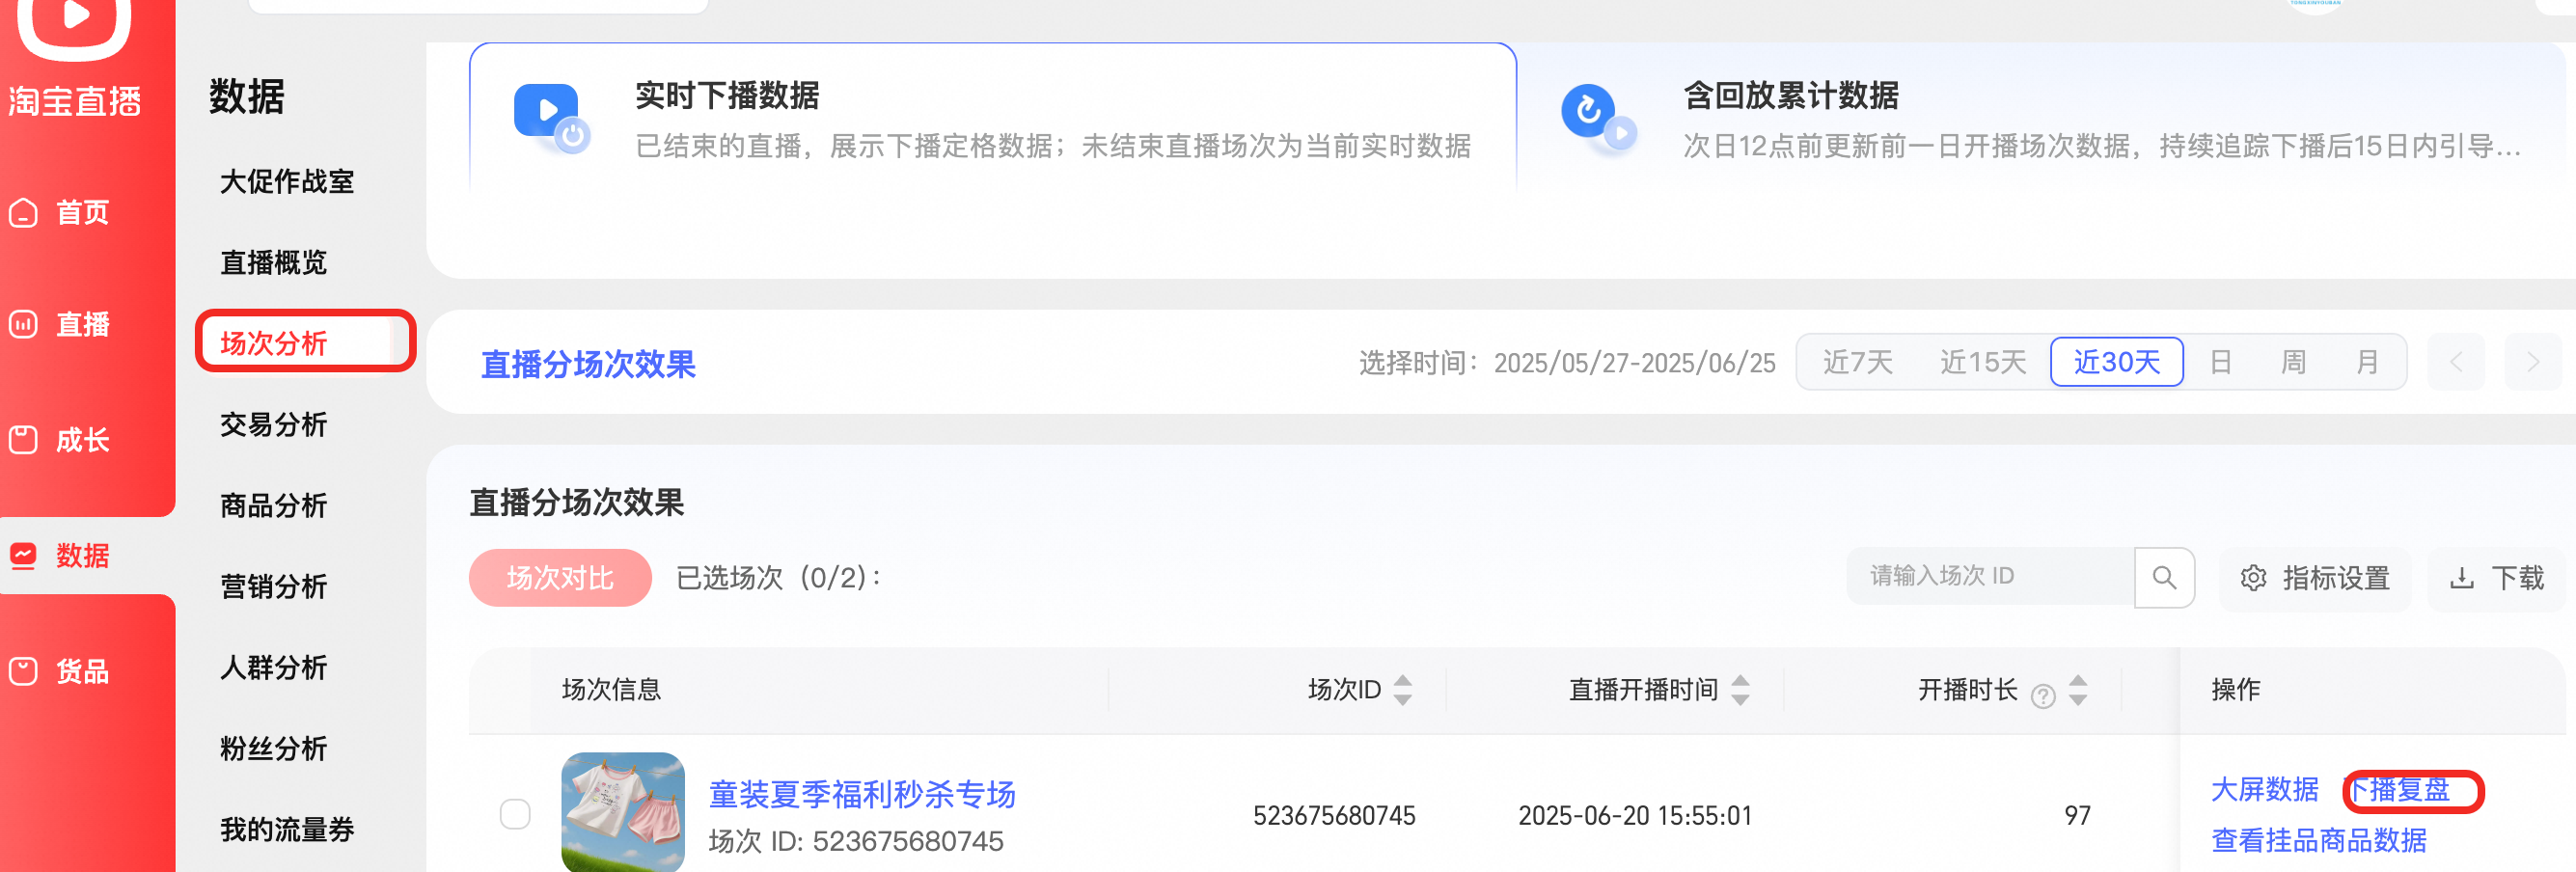This screenshot has width=2576, height=872.
Task: Open 查看挂品商品数据 link
Action: coord(2318,840)
